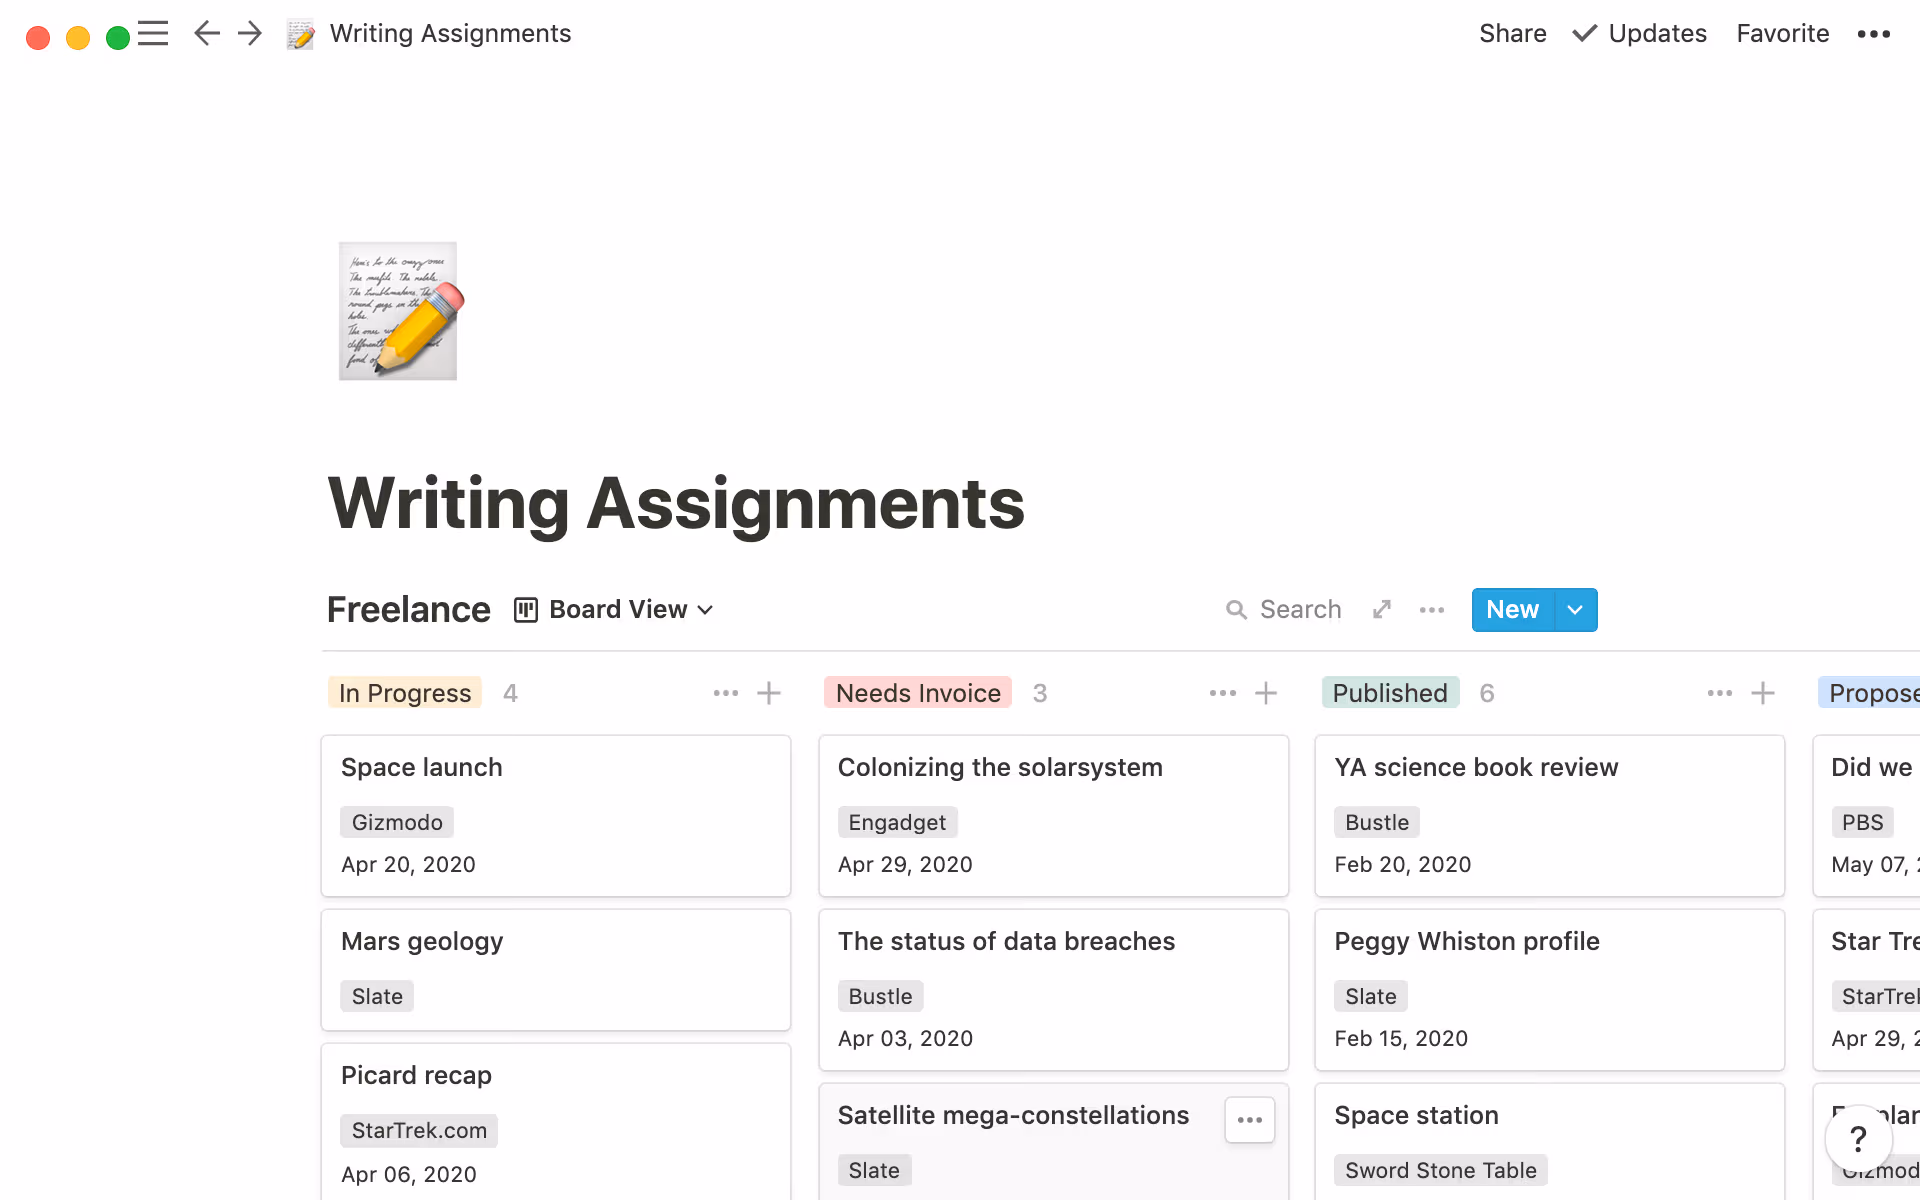
Task: Open the New button dropdown arrow
Action: 1574,609
